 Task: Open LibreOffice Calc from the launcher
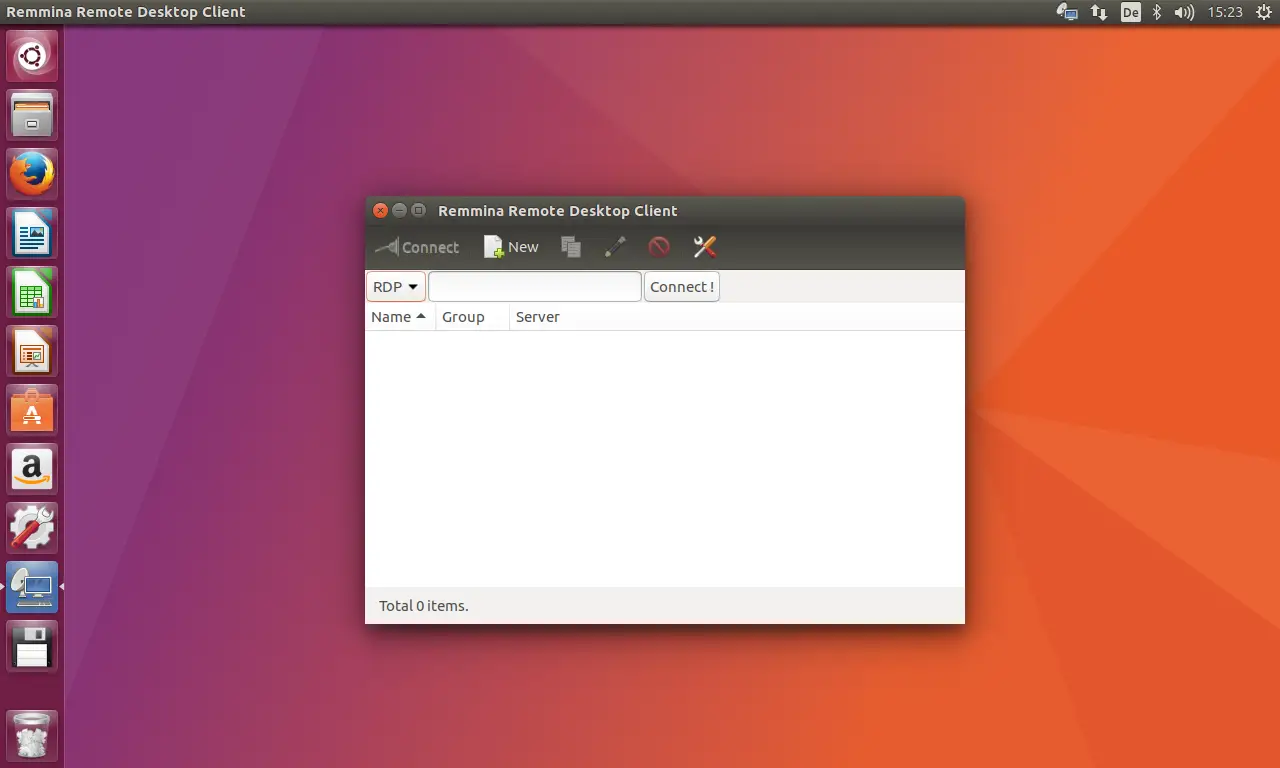pos(31,291)
